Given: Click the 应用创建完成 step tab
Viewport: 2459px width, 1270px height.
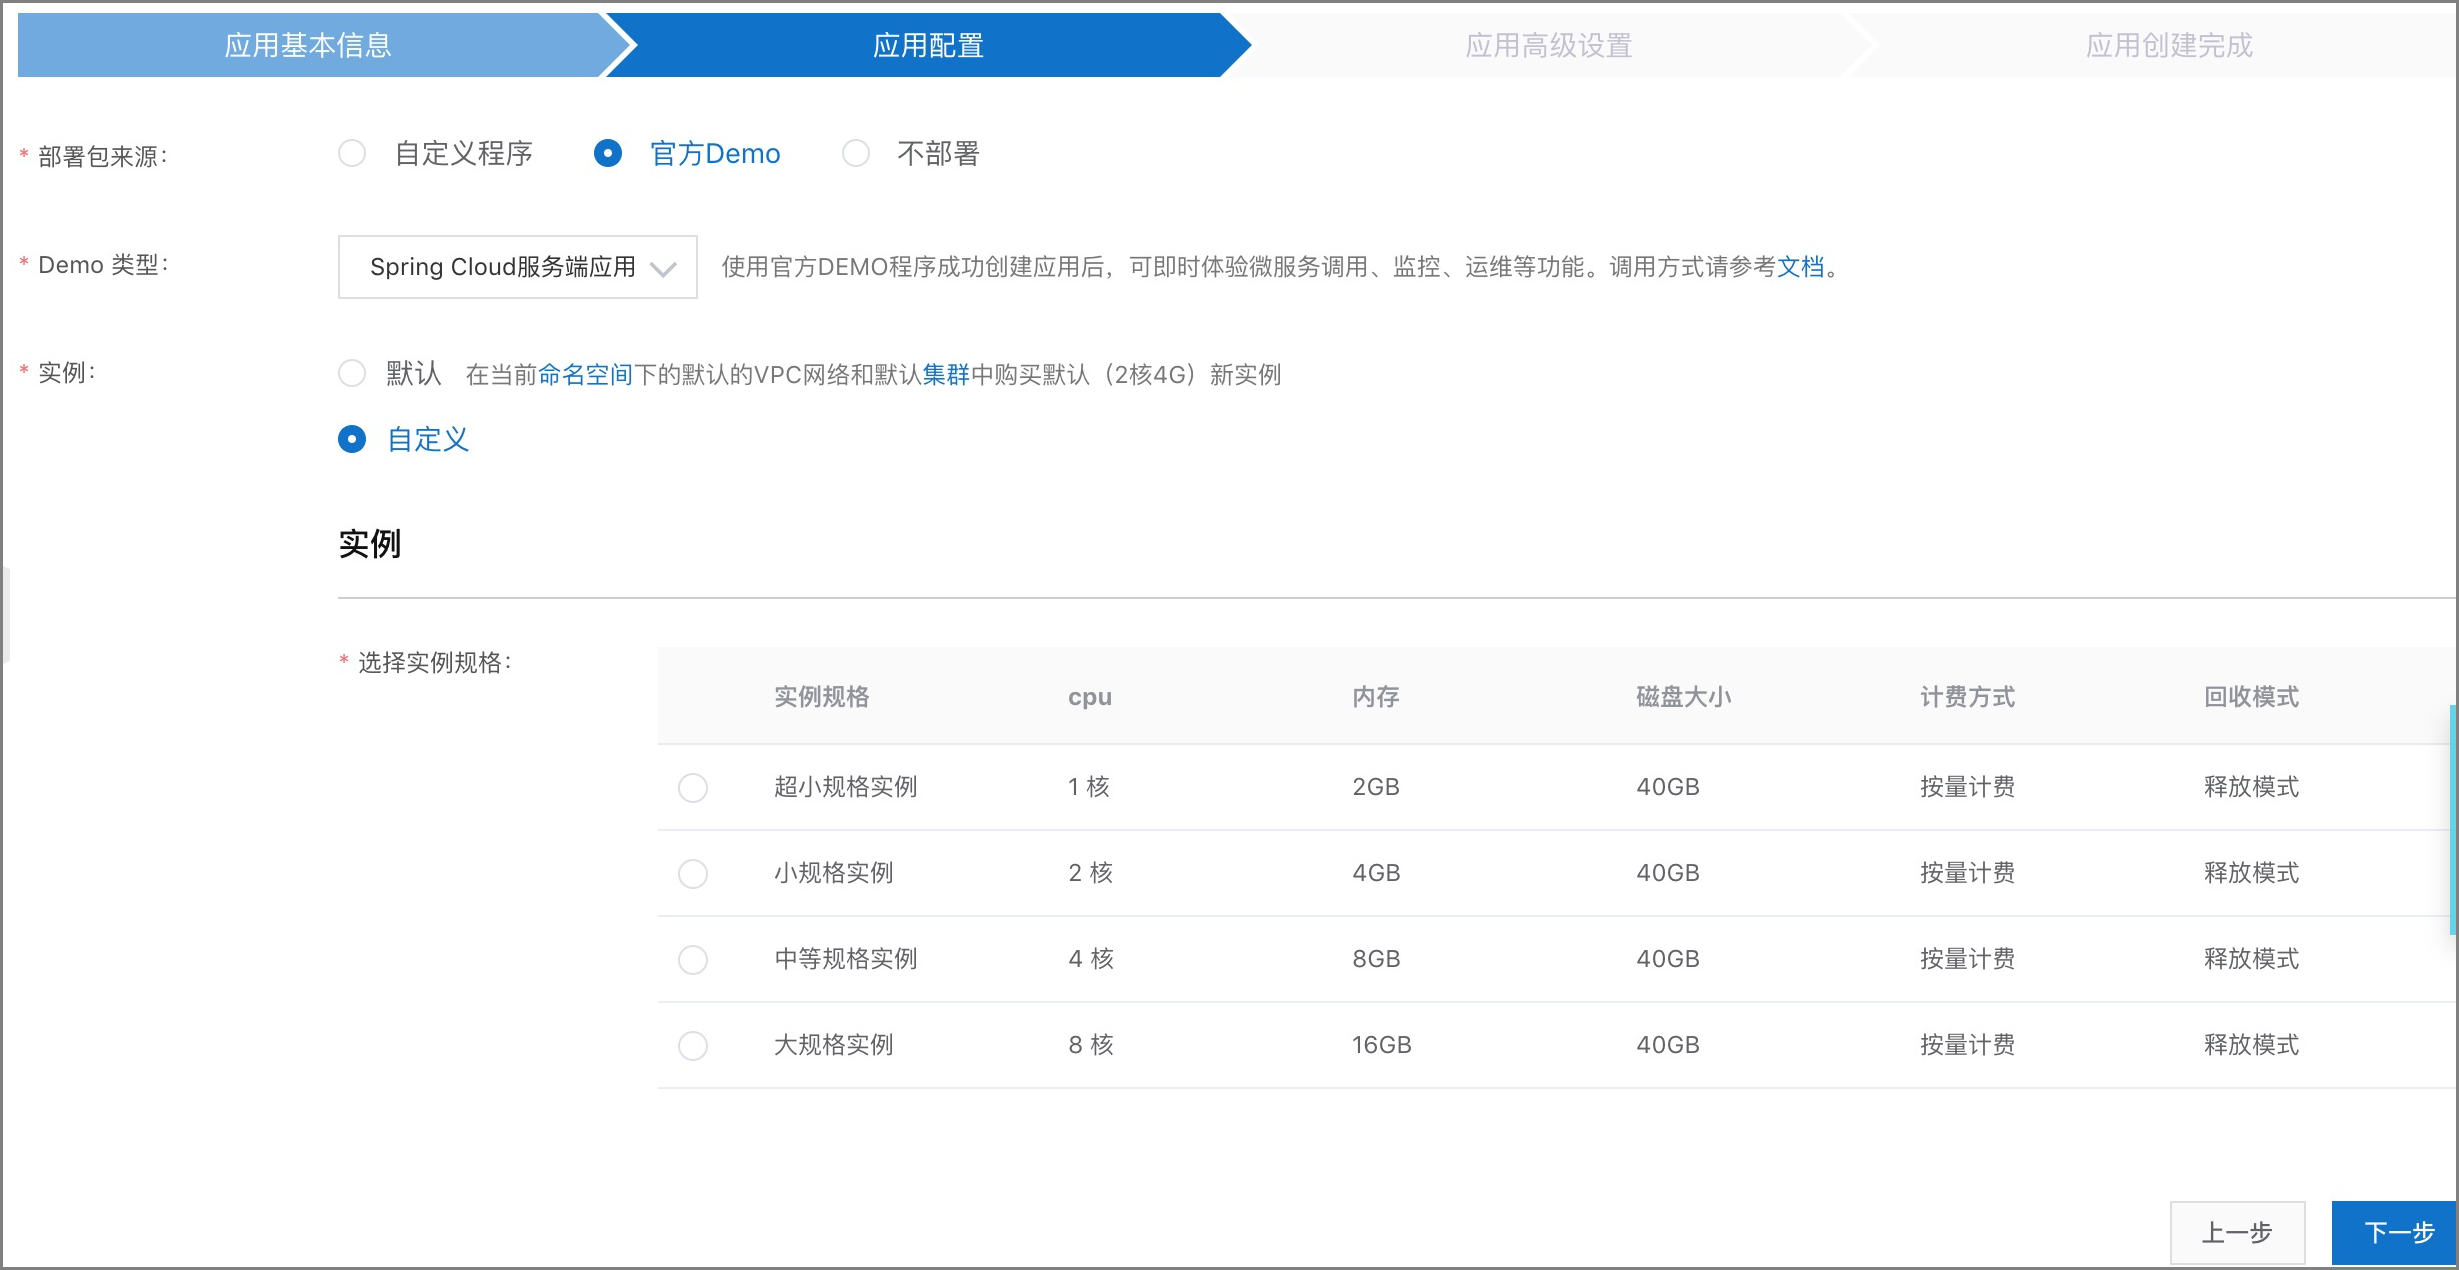Looking at the screenshot, I should point(2168,45).
